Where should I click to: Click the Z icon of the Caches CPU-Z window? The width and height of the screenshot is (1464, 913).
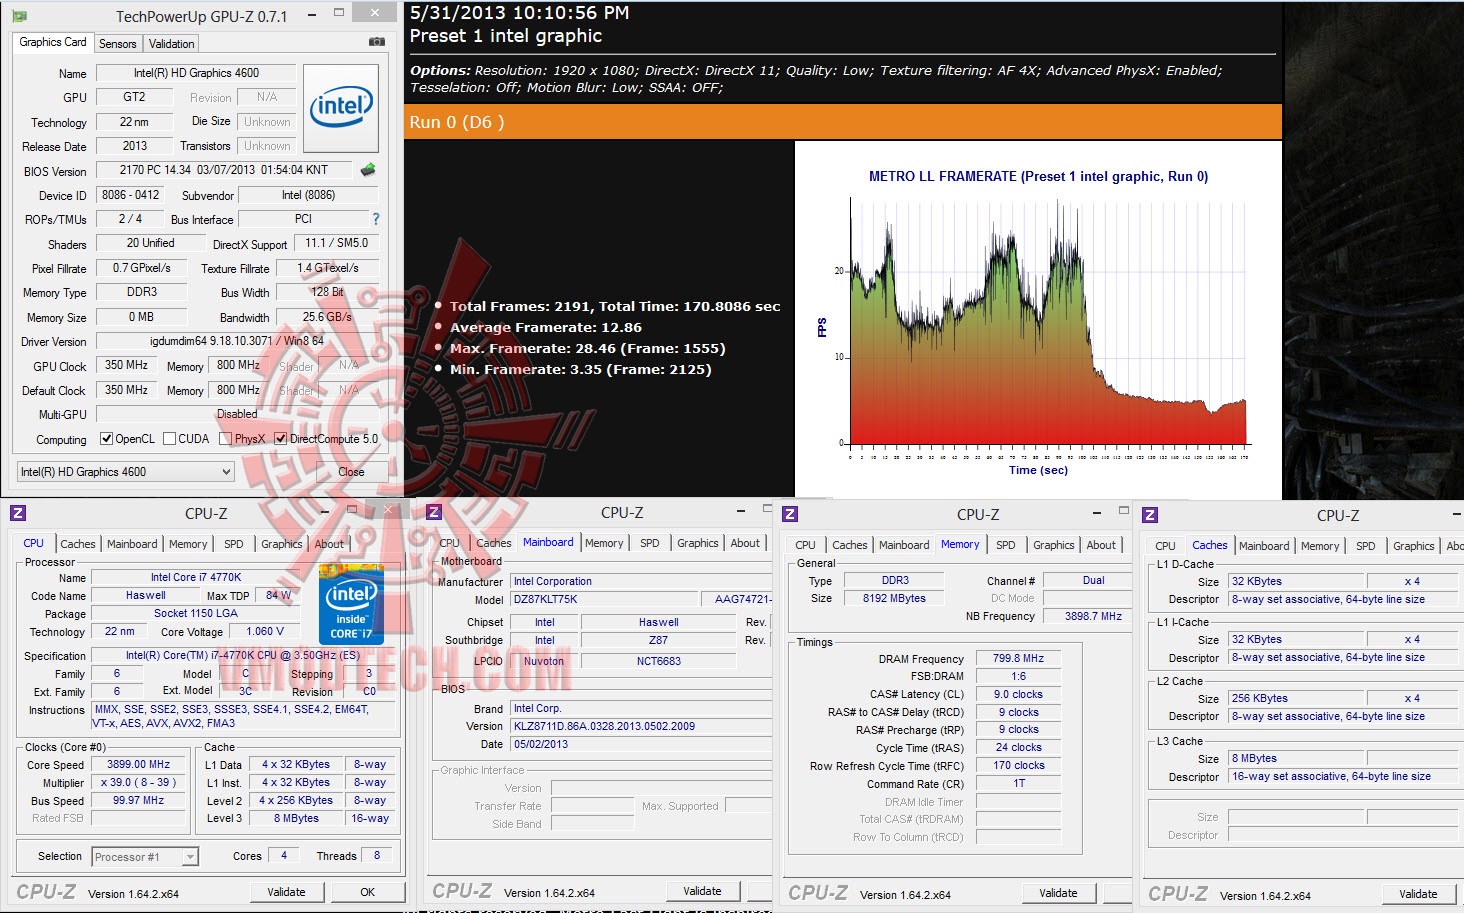(1149, 515)
